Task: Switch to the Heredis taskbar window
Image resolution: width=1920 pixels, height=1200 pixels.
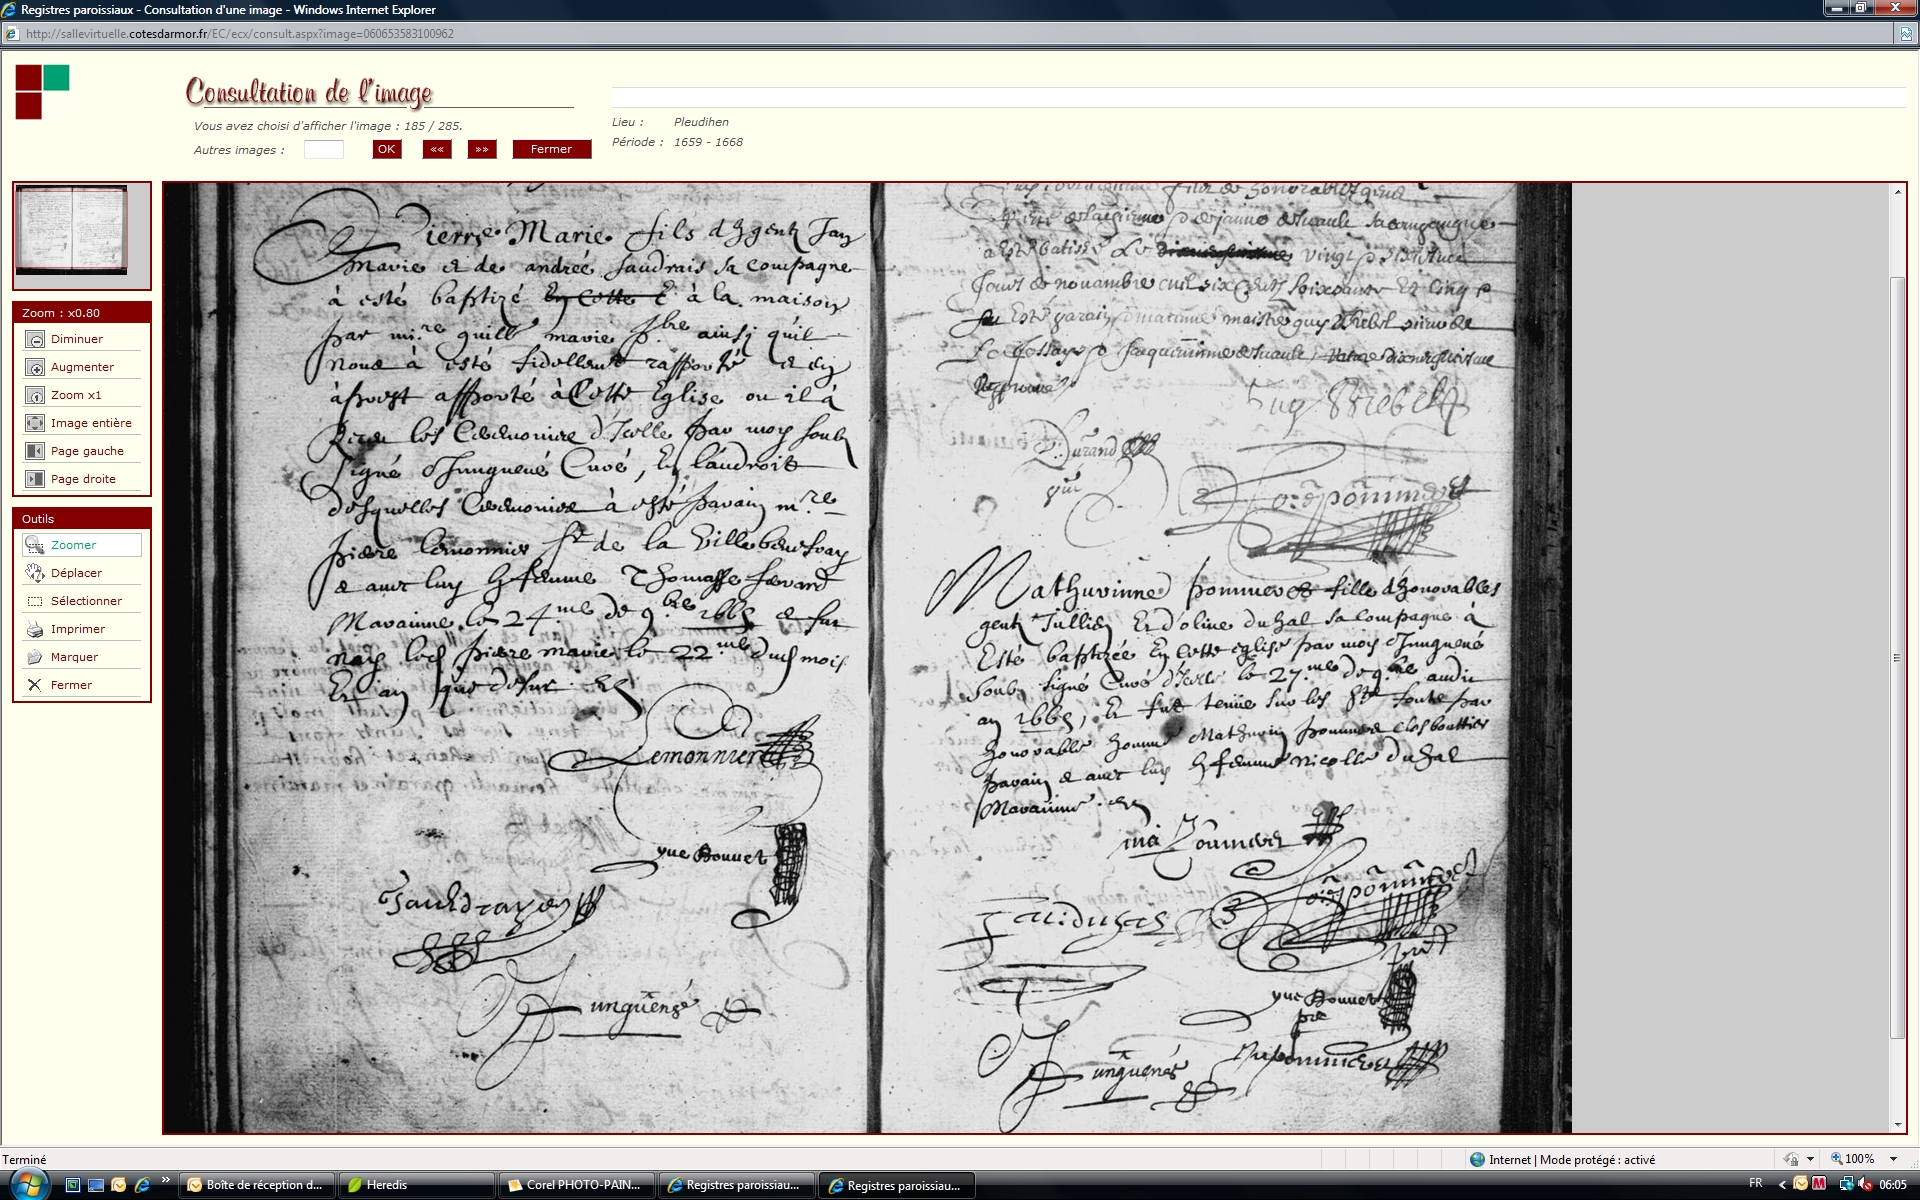Action: [x=415, y=1185]
